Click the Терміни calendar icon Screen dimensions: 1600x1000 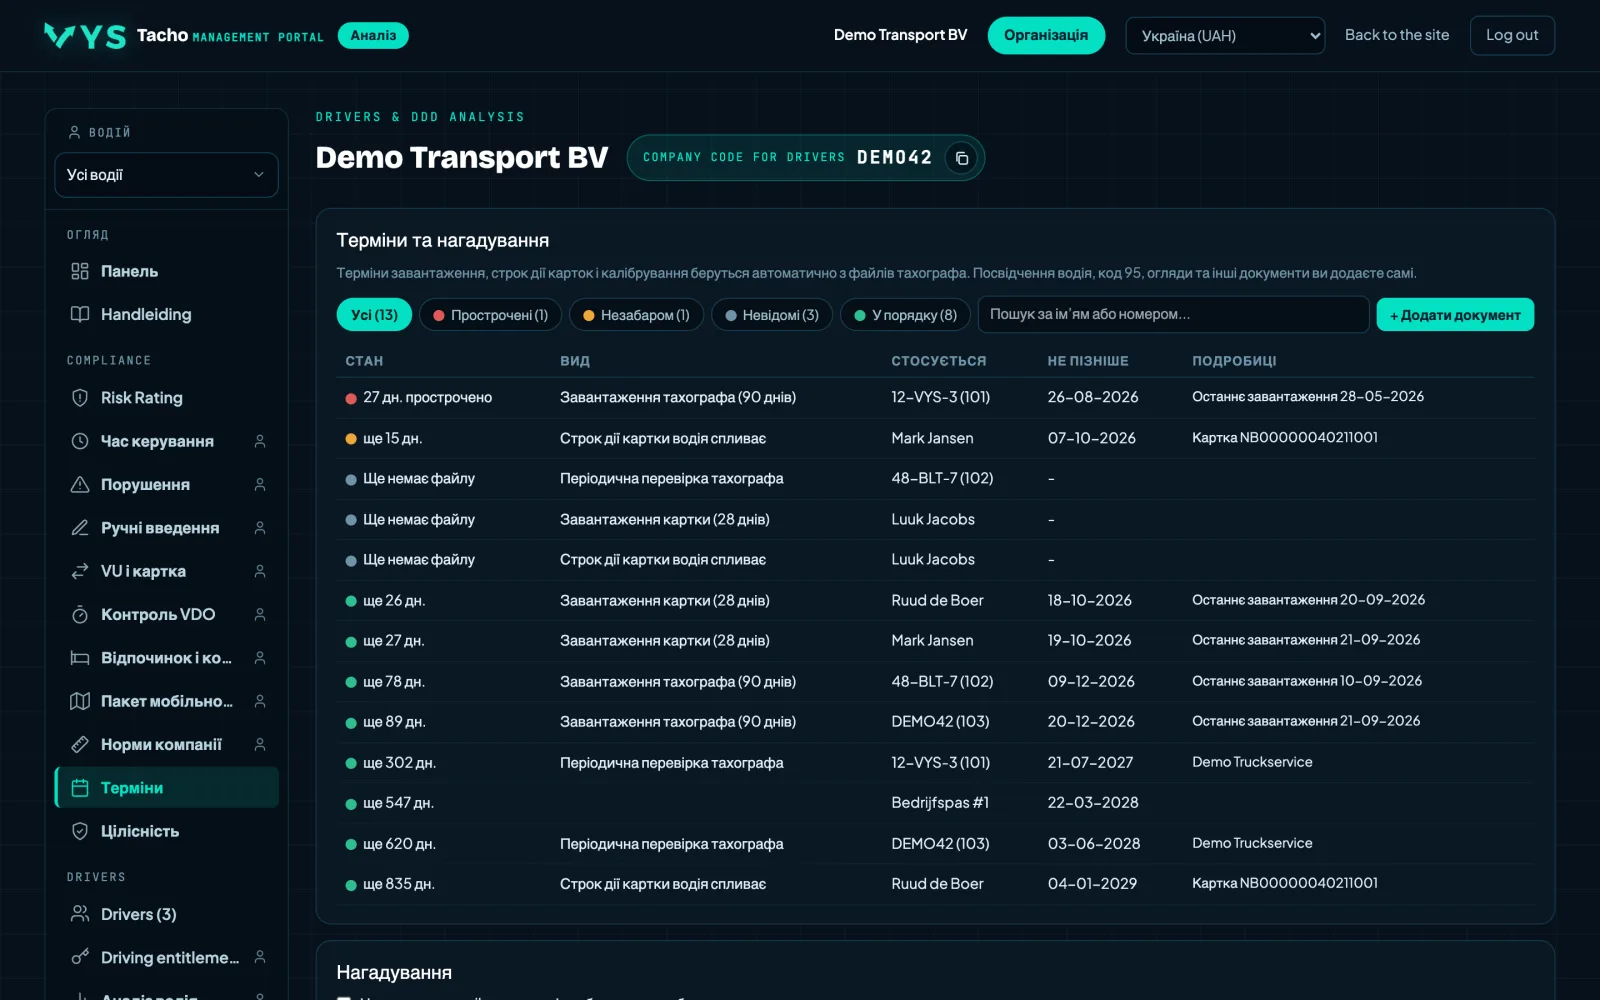[80, 788]
